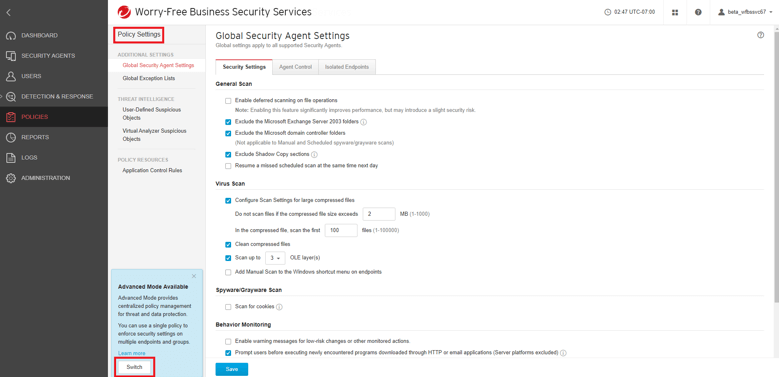
Task: Select Global Security Agent Settings
Action: pyautogui.click(x=158, y=65)
